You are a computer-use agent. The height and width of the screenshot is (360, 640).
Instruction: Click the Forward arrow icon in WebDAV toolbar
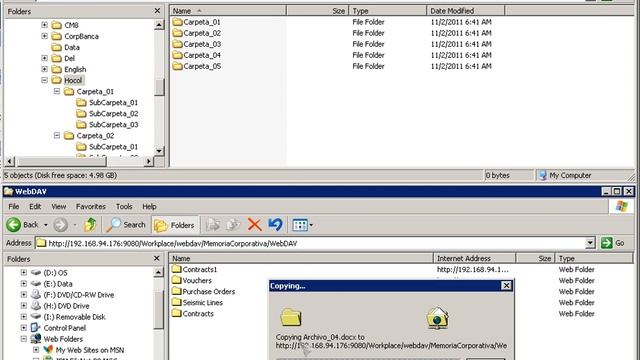tap(60, 224)
